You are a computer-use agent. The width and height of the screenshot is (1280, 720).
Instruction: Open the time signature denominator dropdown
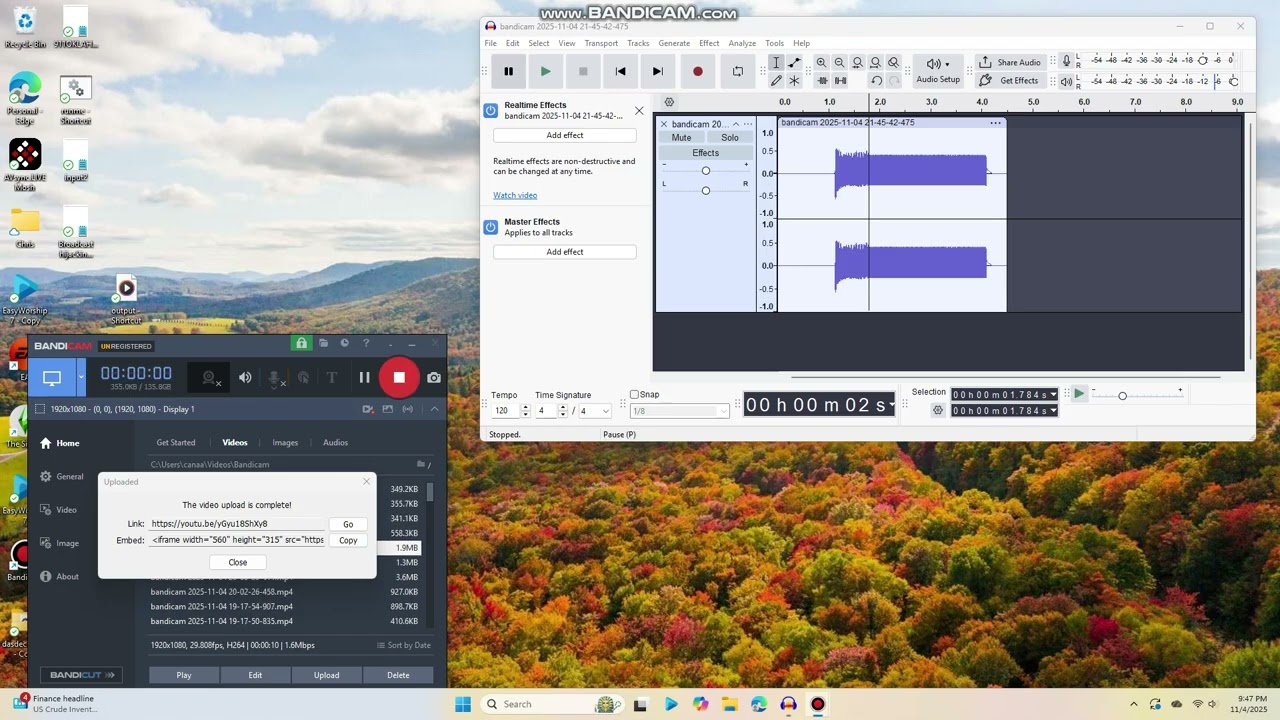[x=593, y=411]
